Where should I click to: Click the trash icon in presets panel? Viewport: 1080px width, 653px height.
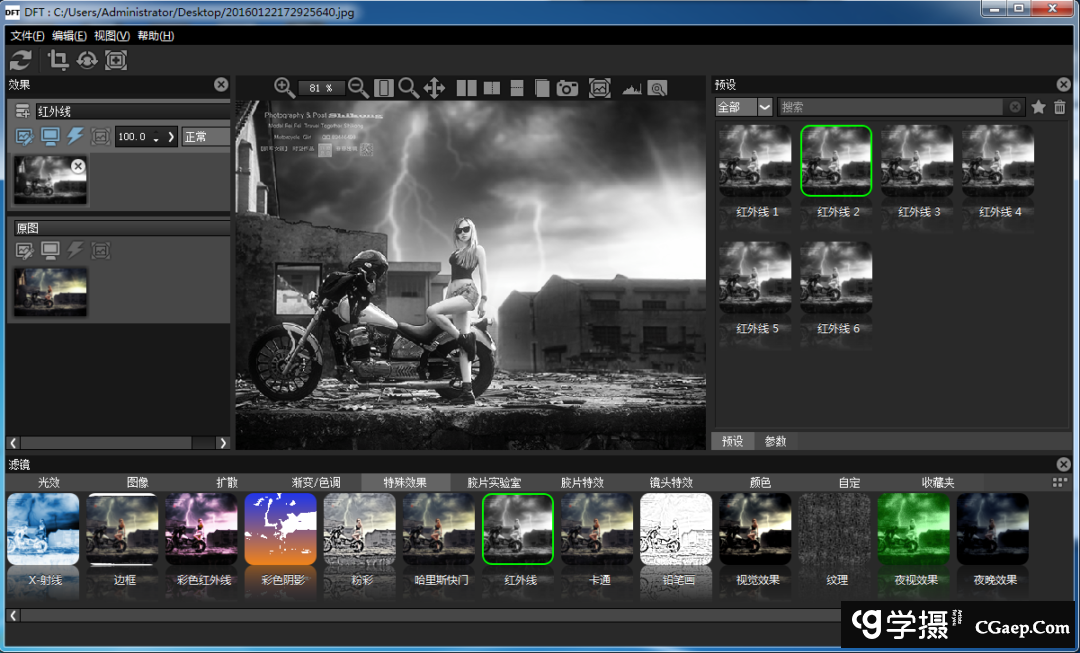click(x=1060, y=107)
